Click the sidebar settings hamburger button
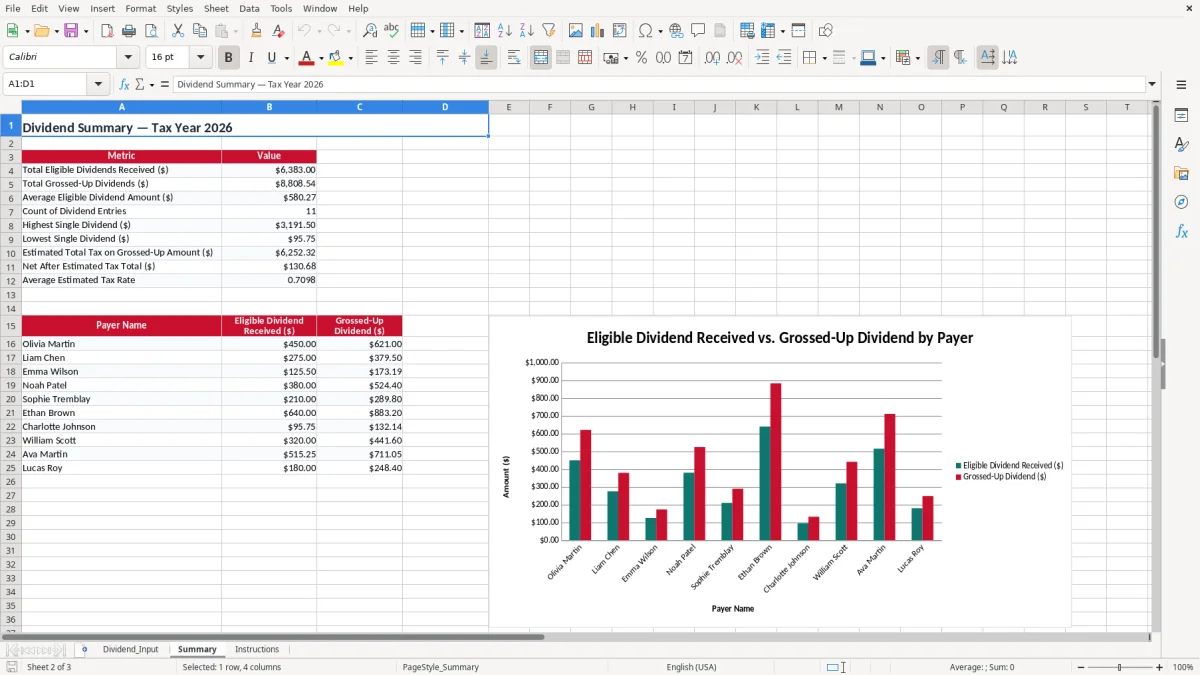Viewport: 1200px width, 675px height. click(x=1181, y=85)
